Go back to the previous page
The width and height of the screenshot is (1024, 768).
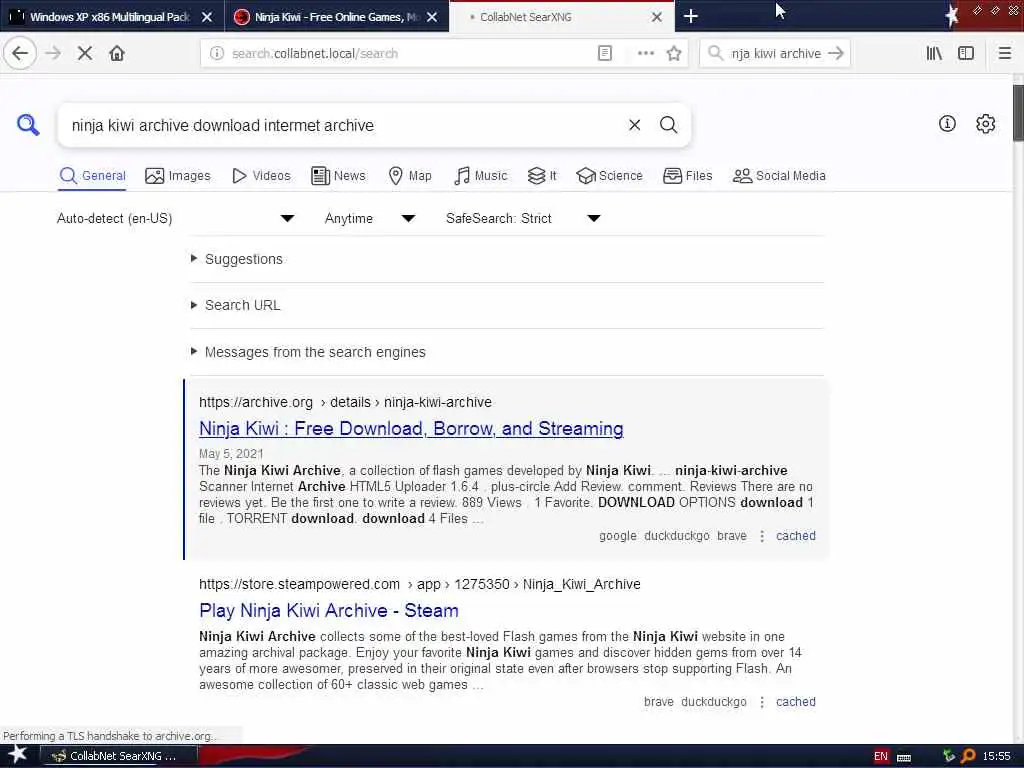click(20, 54)
